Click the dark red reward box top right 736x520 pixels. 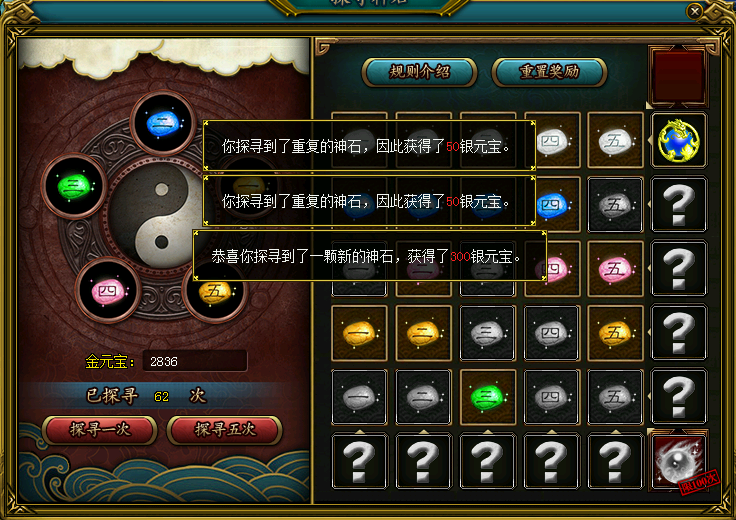click(678, 76)
